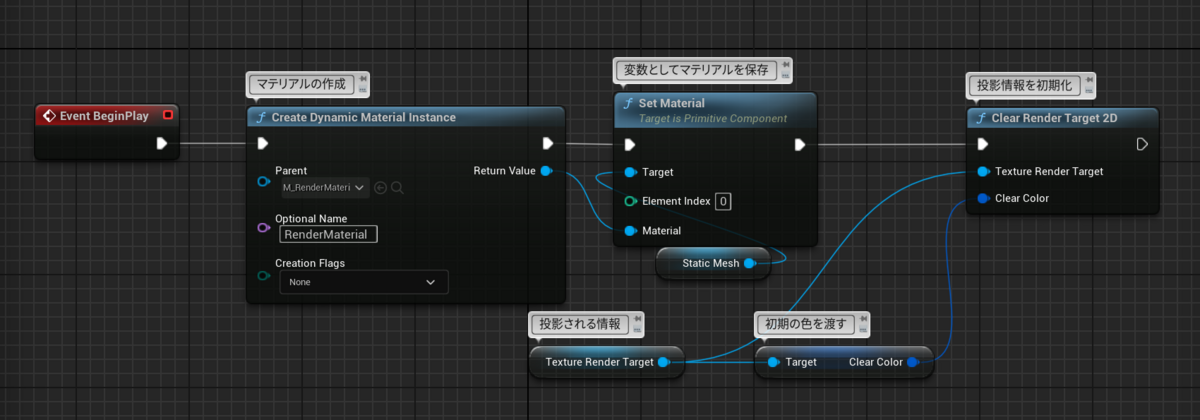Toggle visibility of the '投影情報を初期化' comment bubble
Viewport: 1200px width, 420px height.
point(1087,90)
